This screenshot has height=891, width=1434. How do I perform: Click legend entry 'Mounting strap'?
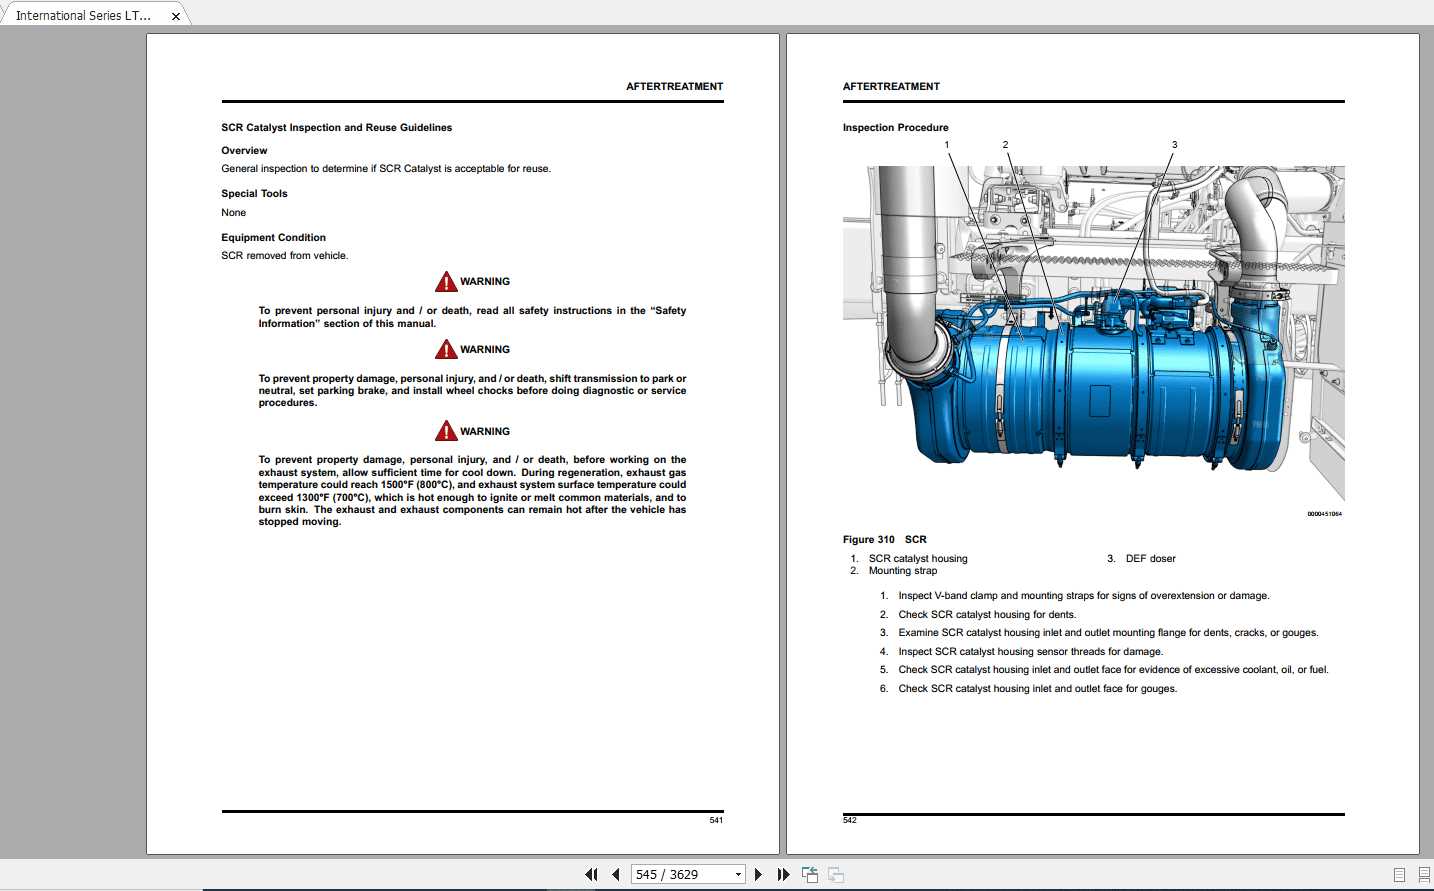tap(903, 571)
